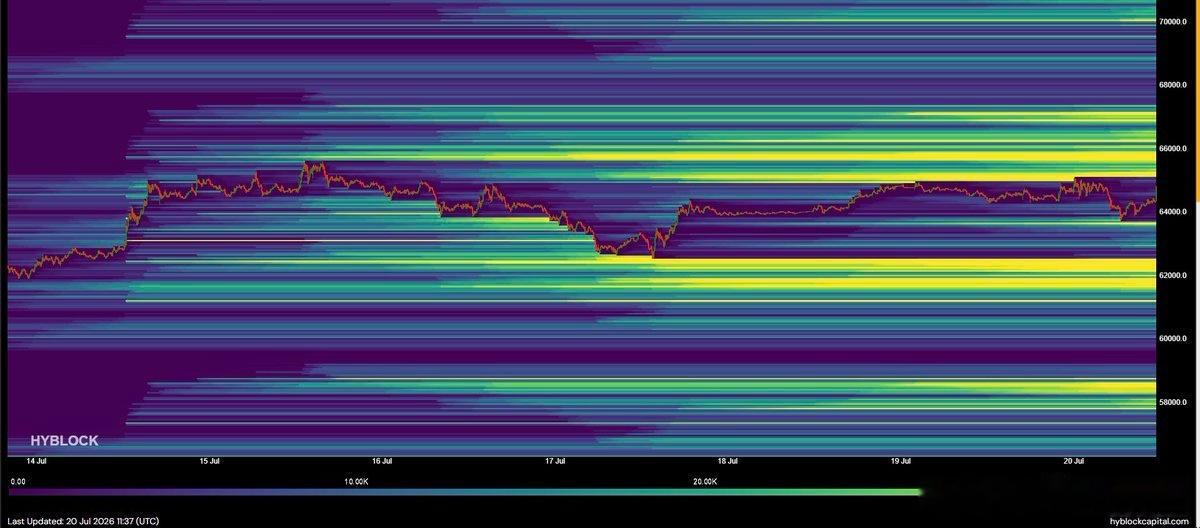This screenshot has width=1200, height=528.
Task: Click the 60000.0 price axis label
Action: click(x=1174, y=339)
